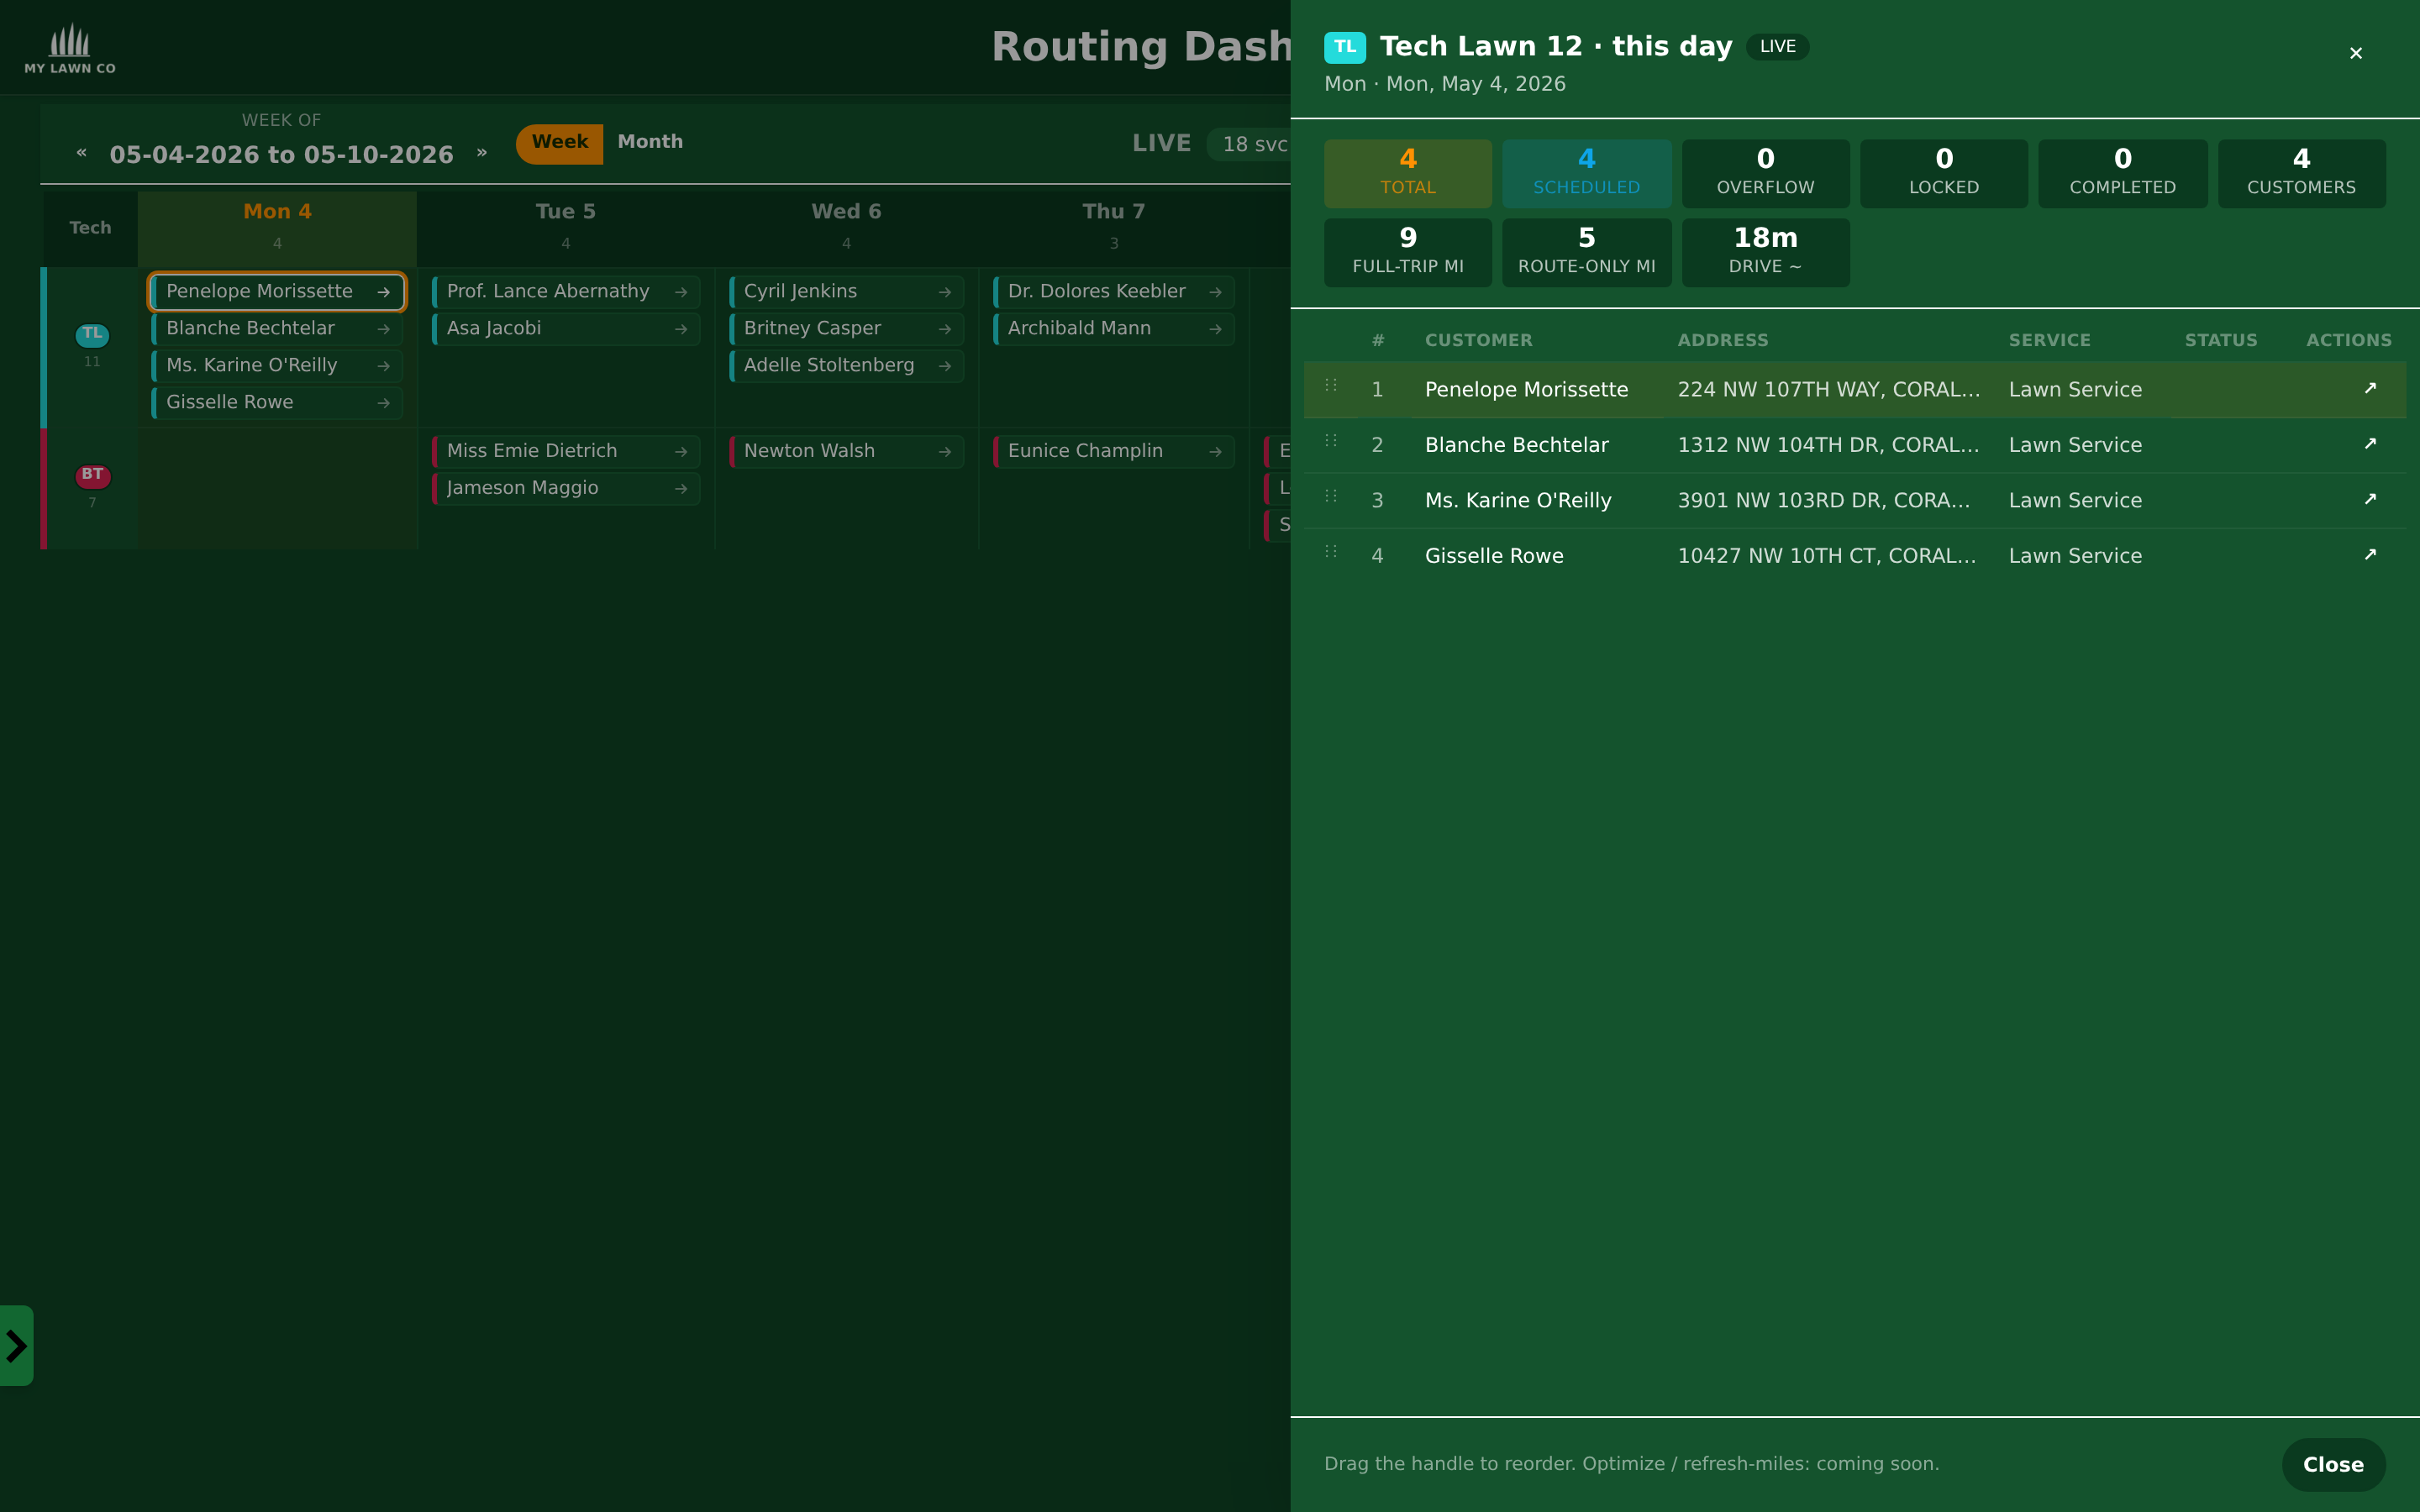Open Jameson Maggio service card
Image resolution: width=2420 pixels, height=1512 pixels.
566,489
